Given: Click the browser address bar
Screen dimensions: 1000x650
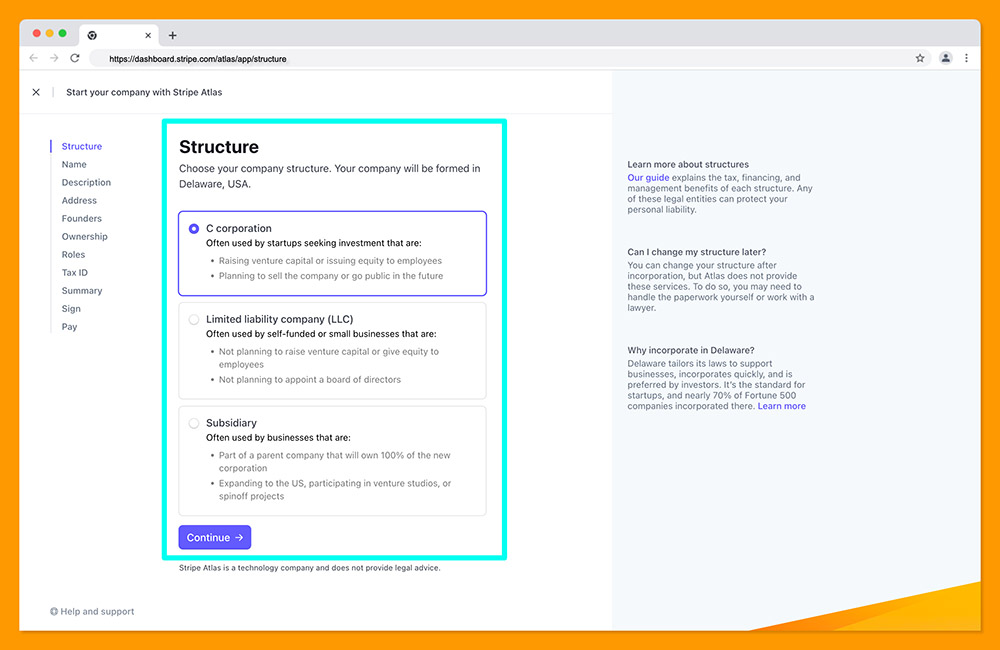Looking at the screenshot, I should click(x=300, y=58).
